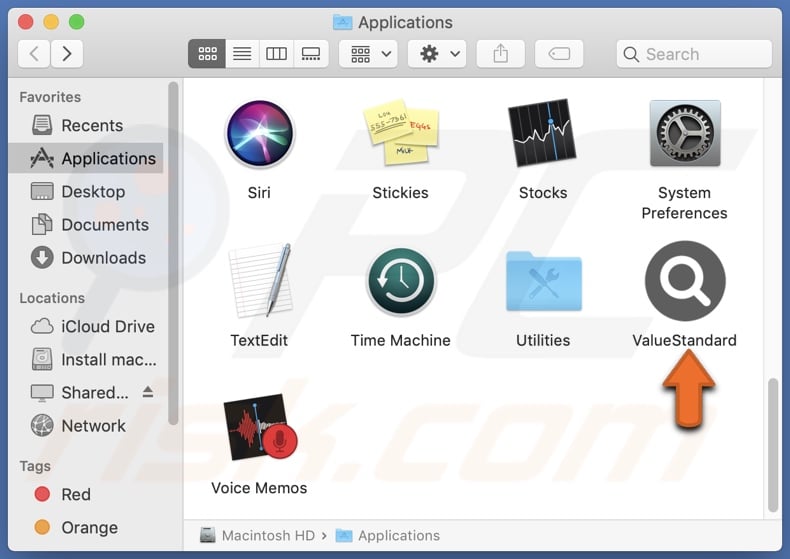Click the TextEdit name label
The height and width of the screenshot is (559, 790).
tap(259, 340)
